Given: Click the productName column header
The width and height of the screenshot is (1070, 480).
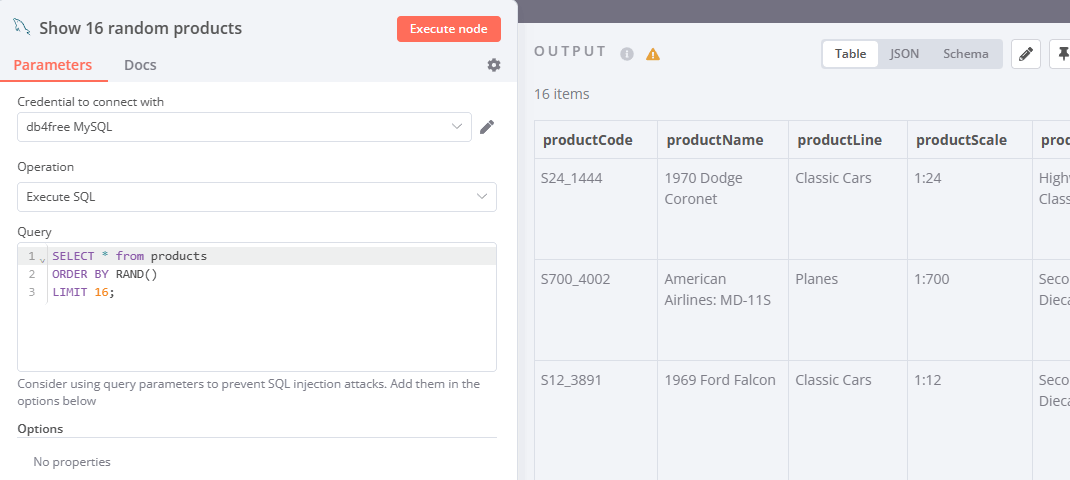Looking at the screenshot, I should [x=714, y=140].
